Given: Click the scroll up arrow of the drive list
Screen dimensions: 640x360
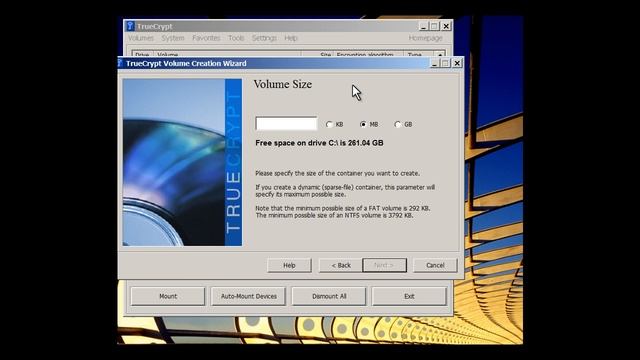Looking at the screenshot, I should pos(440,54).
